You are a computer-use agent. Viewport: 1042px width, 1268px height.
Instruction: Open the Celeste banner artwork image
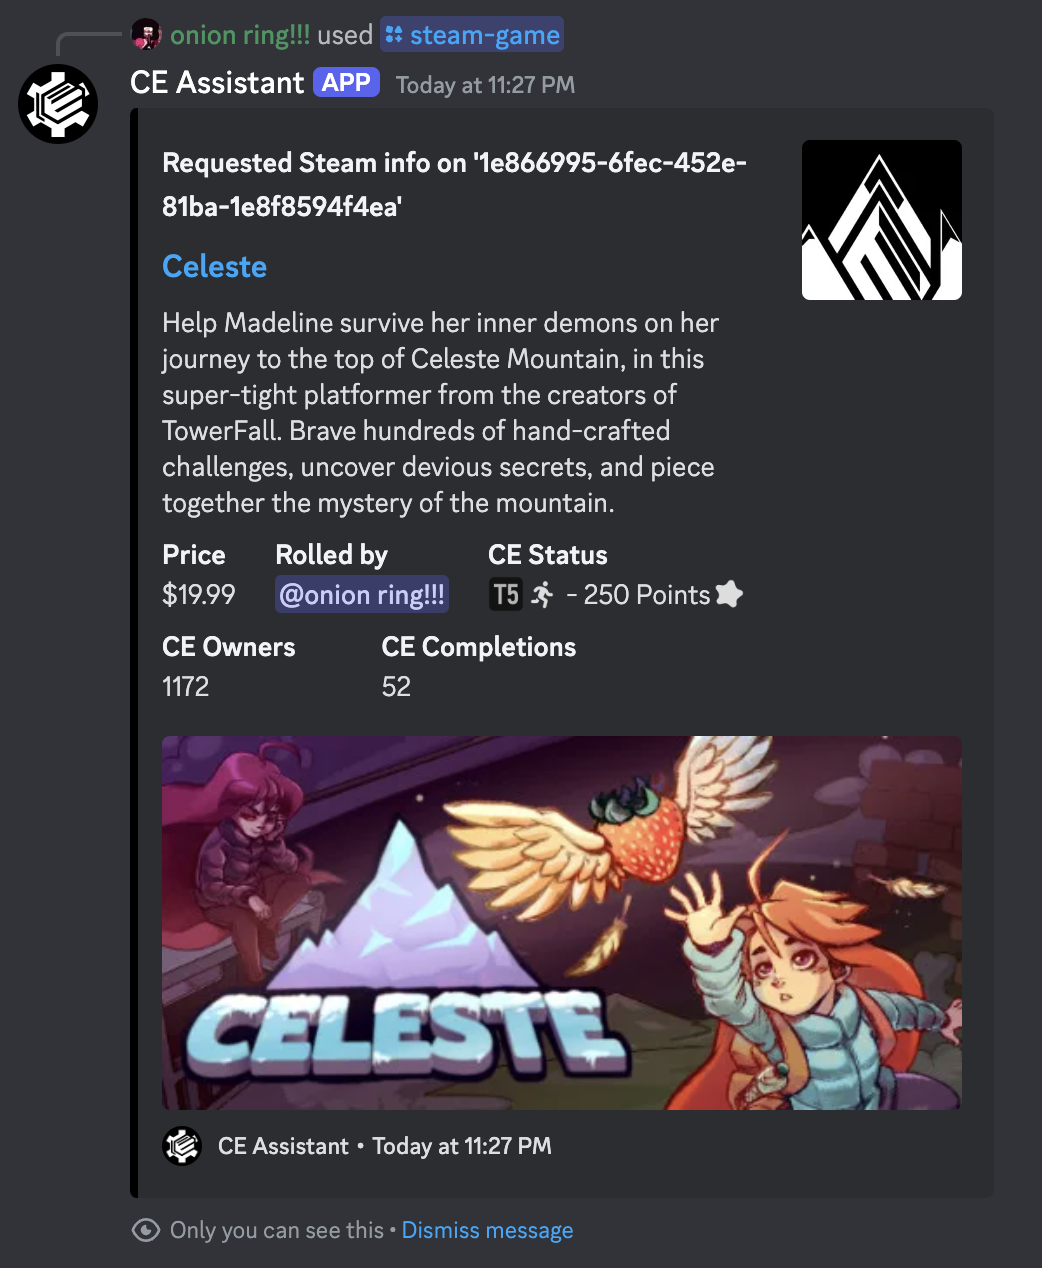(x=562, y=923)
